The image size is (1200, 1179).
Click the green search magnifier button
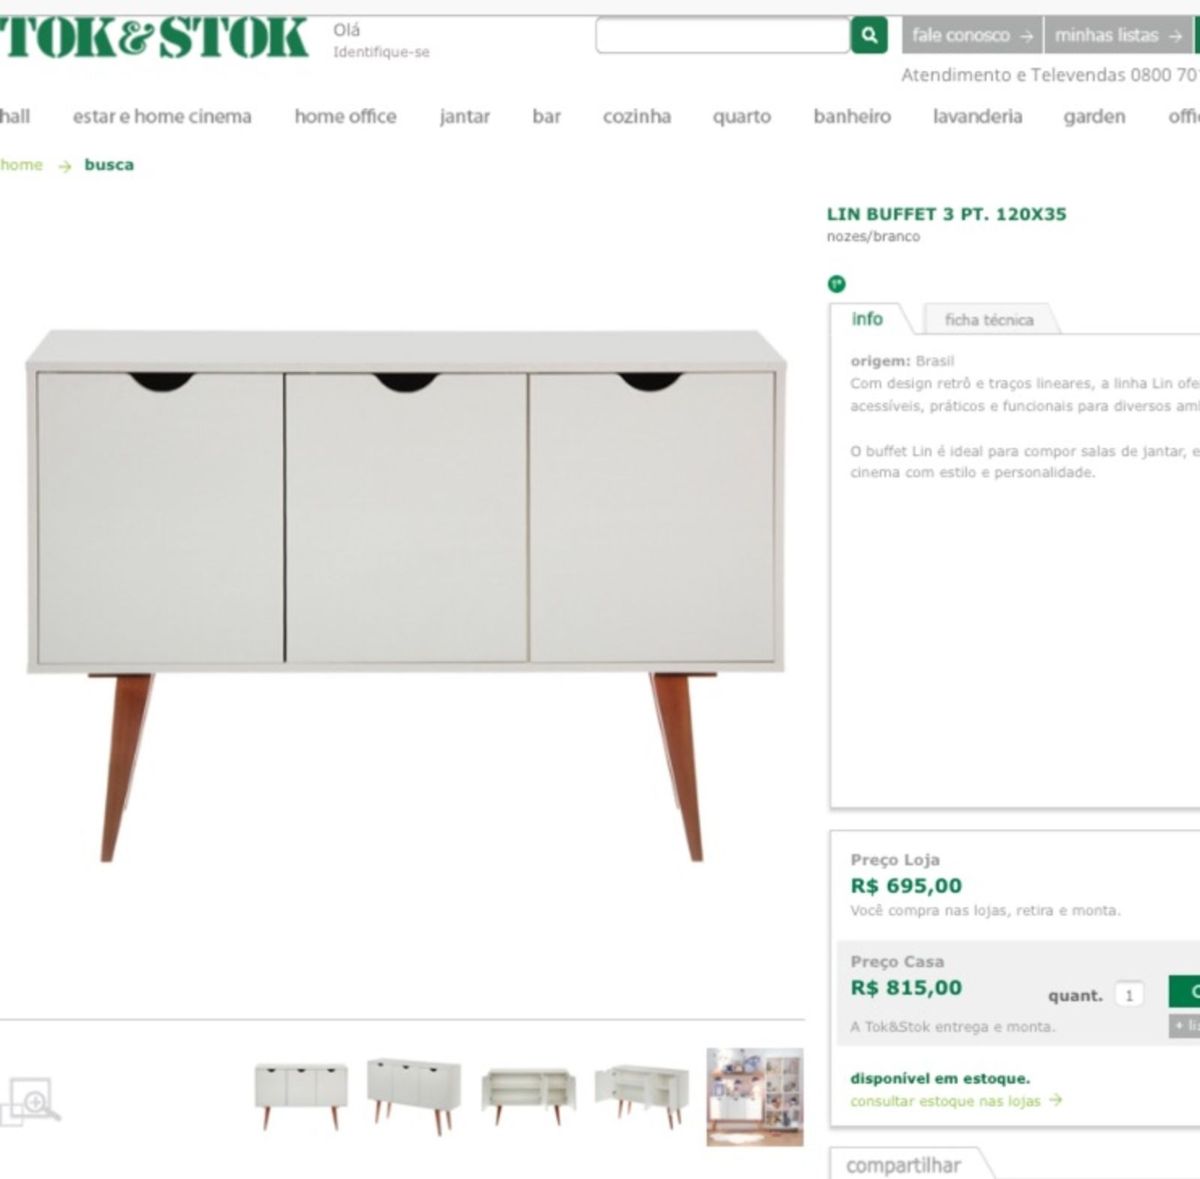coord(870,36)
